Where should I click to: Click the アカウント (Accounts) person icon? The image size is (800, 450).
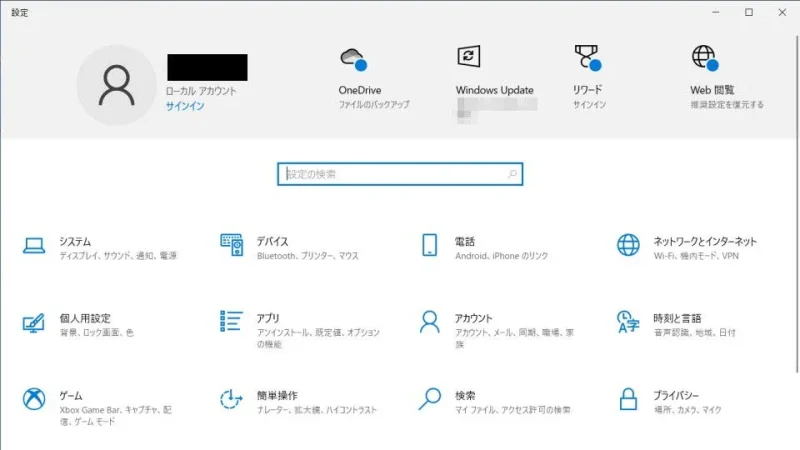[x=430, y=322]
